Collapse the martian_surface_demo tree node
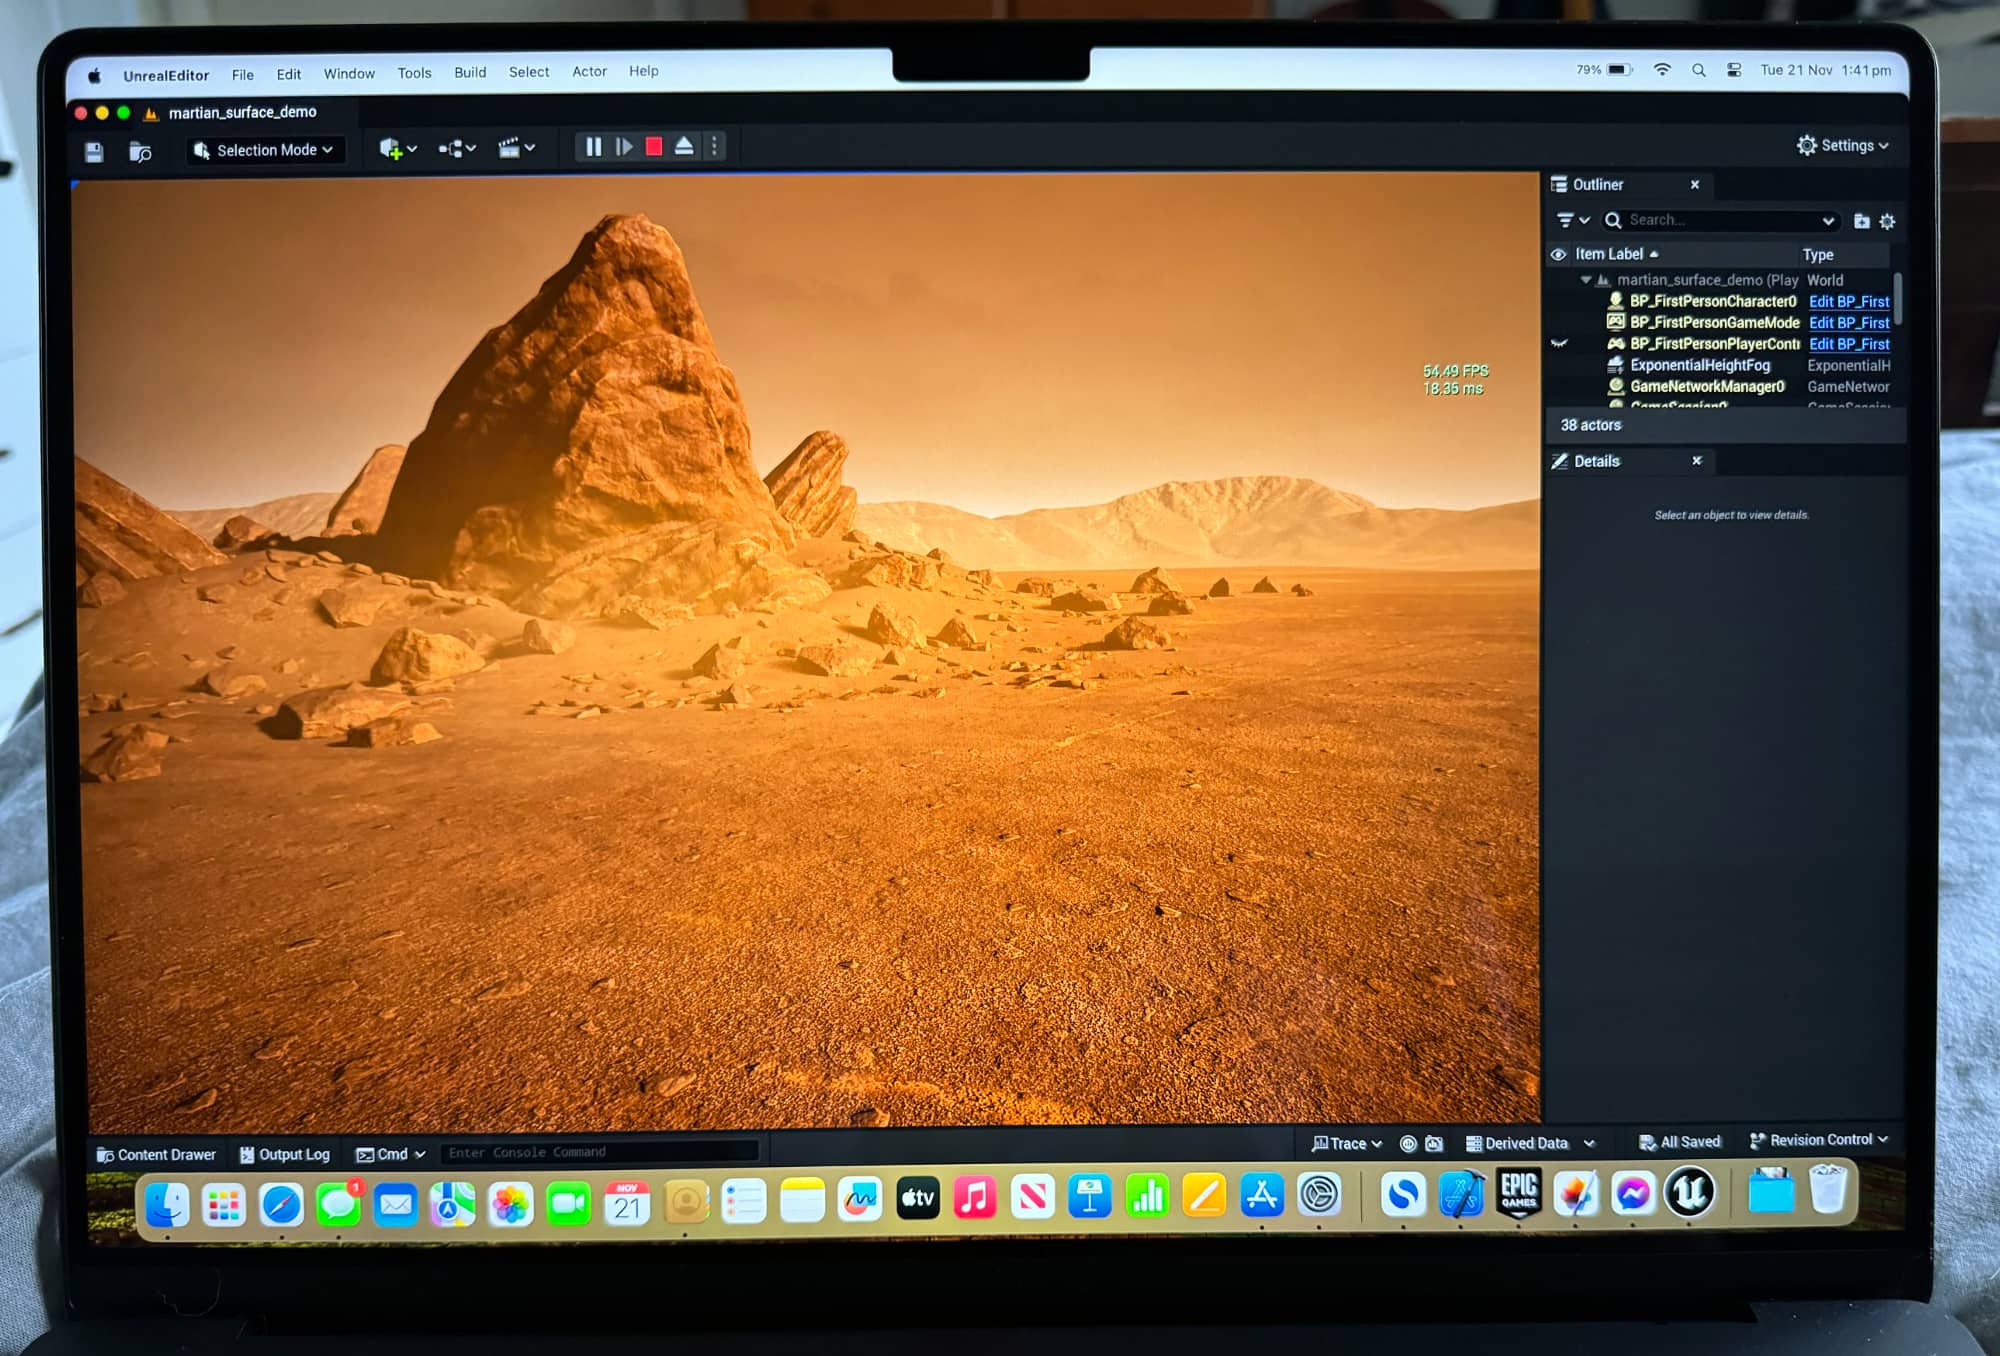This screenshot has height=1356, width=2000. [x=1585, y=281]
